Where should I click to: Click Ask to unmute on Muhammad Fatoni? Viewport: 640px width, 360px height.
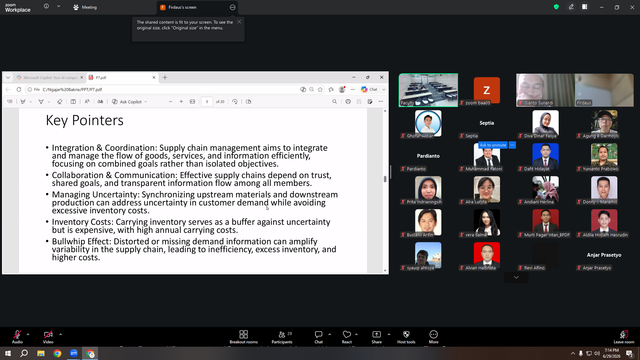pos(493,145)
